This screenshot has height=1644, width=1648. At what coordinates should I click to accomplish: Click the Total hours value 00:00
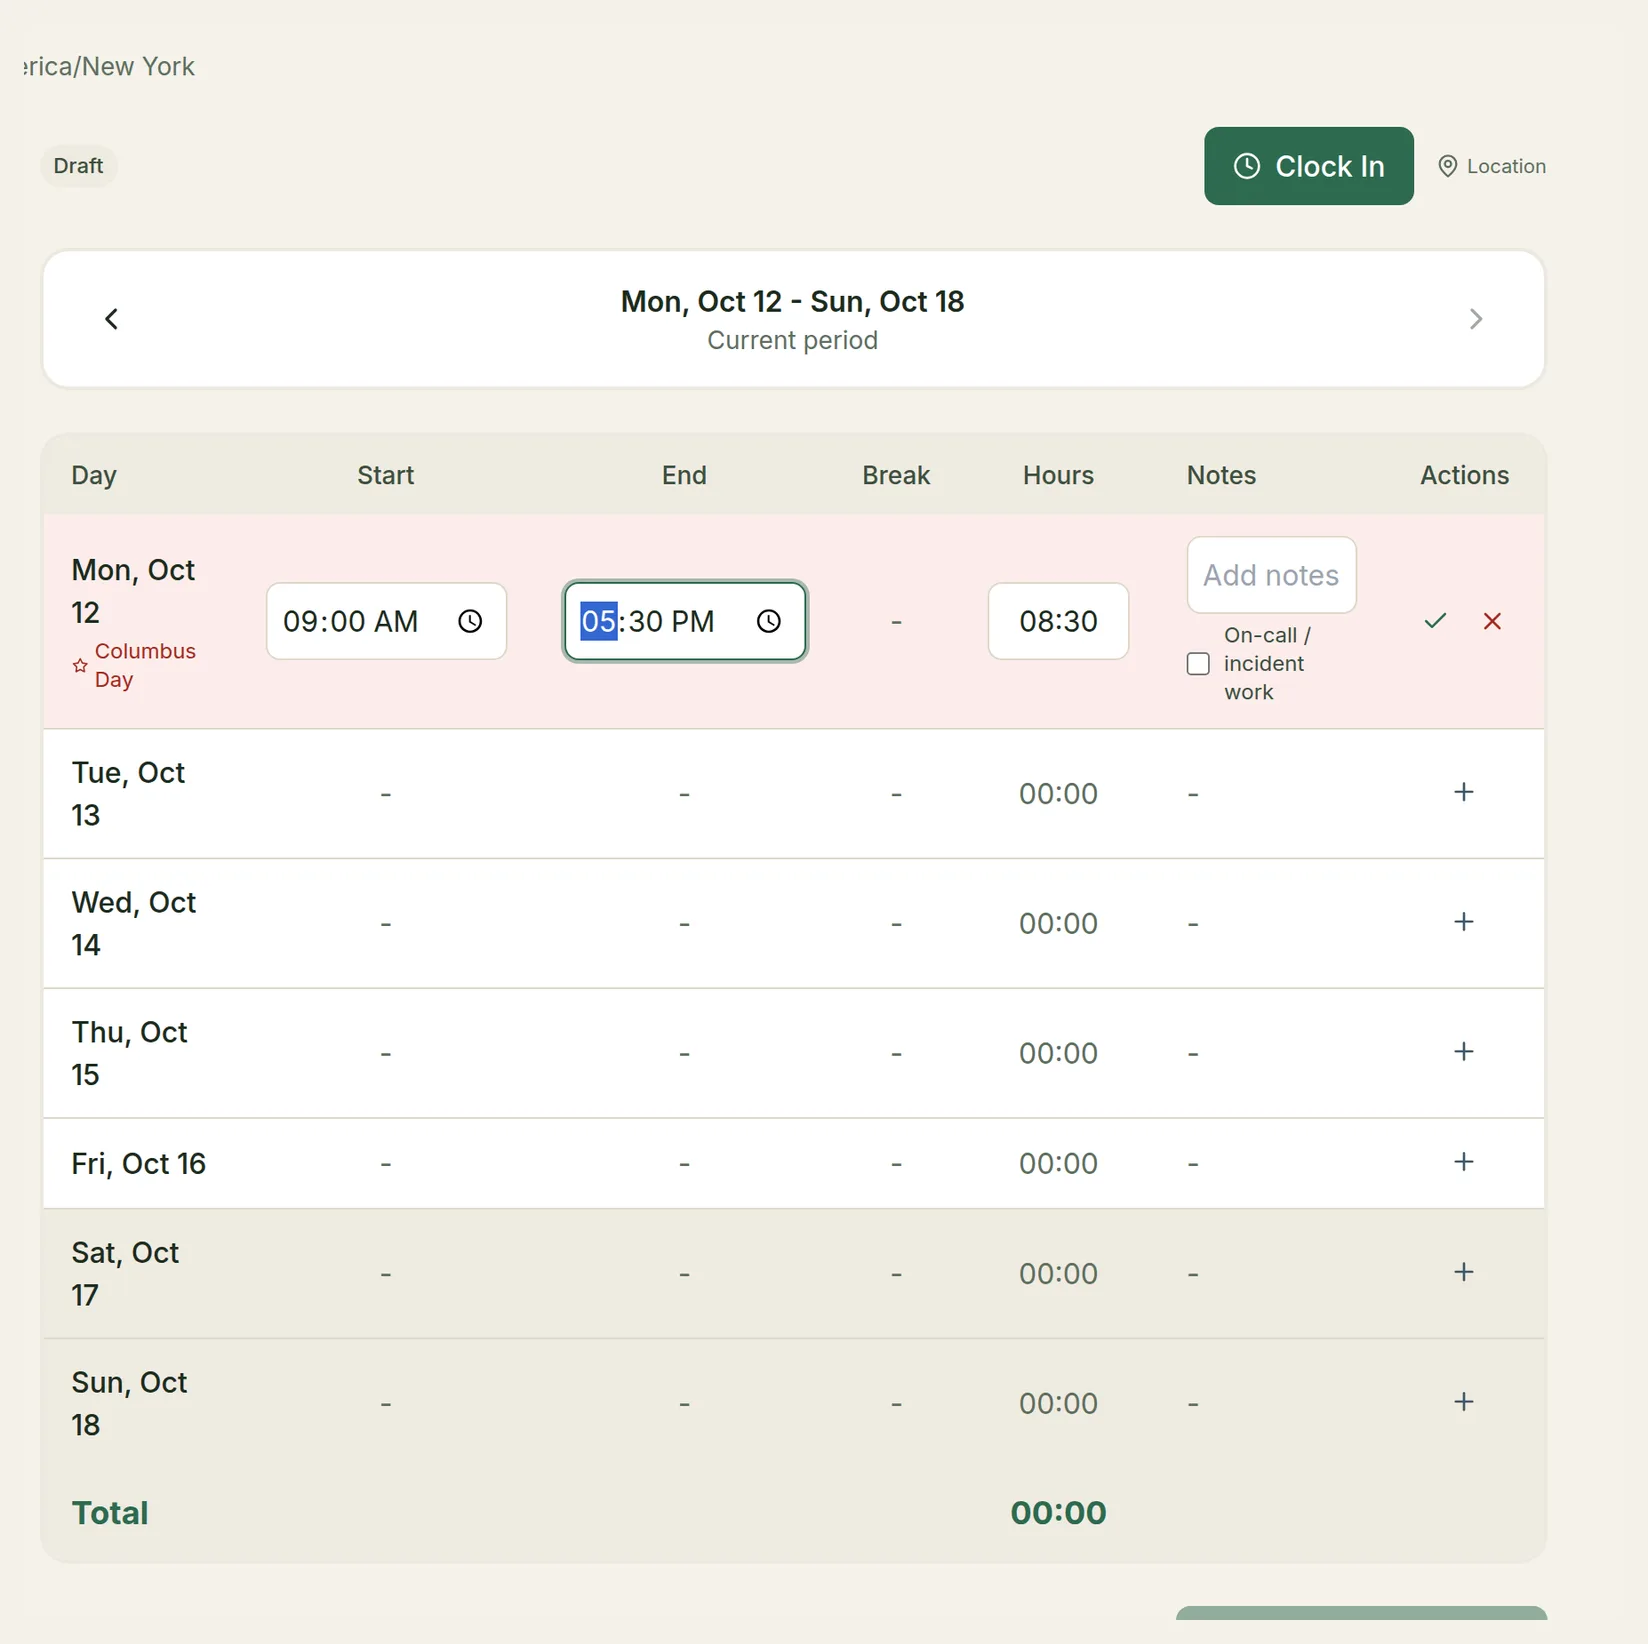pyautogui.click(x=1058, y=1513)
